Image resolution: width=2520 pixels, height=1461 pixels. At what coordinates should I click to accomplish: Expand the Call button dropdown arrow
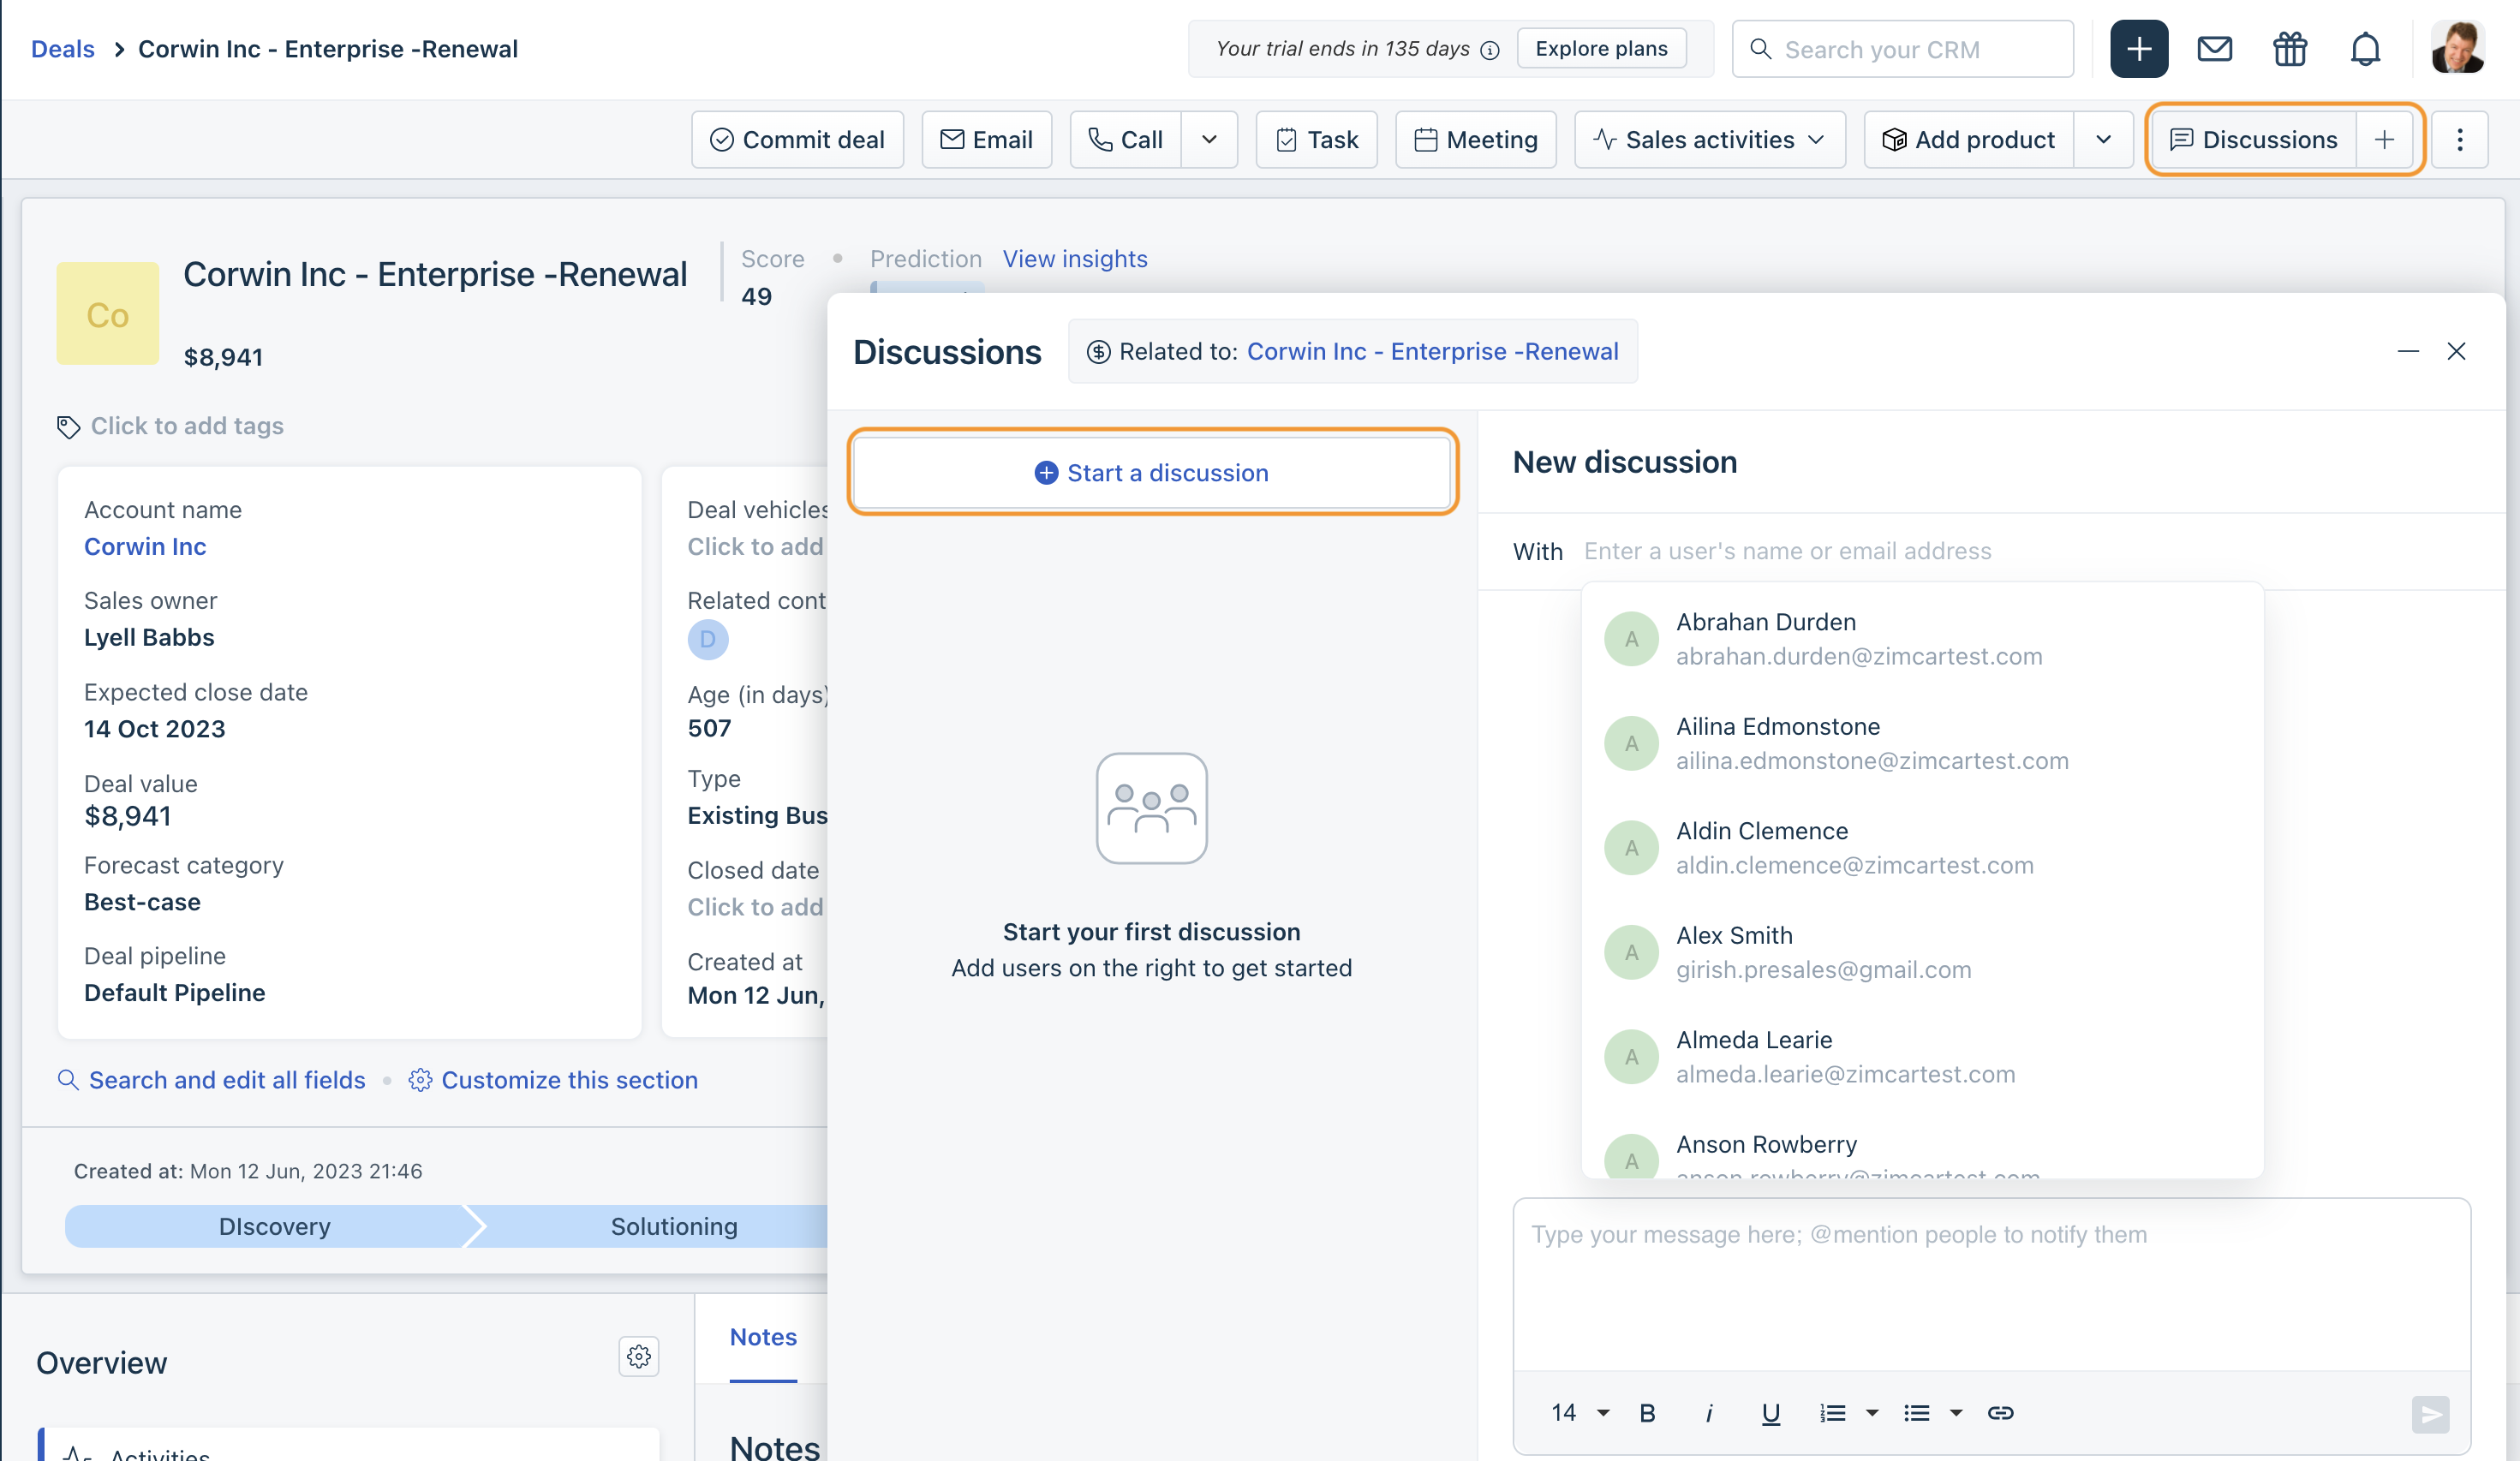click(x=1209, y=140)
